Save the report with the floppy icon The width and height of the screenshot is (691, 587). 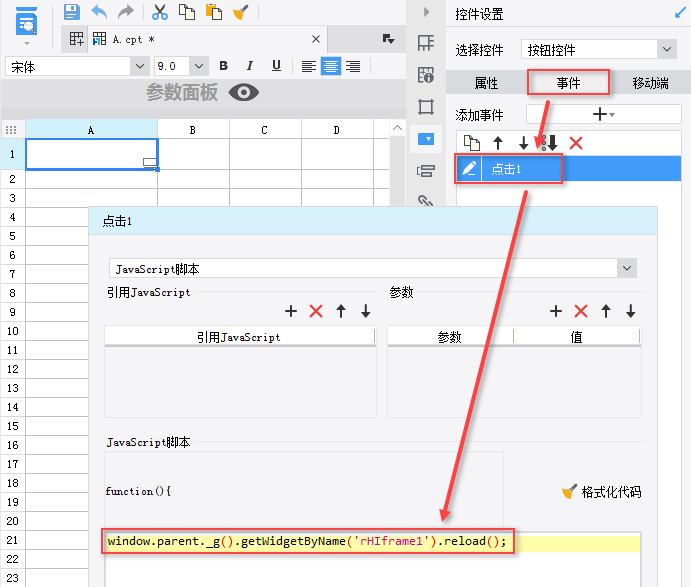71,12
